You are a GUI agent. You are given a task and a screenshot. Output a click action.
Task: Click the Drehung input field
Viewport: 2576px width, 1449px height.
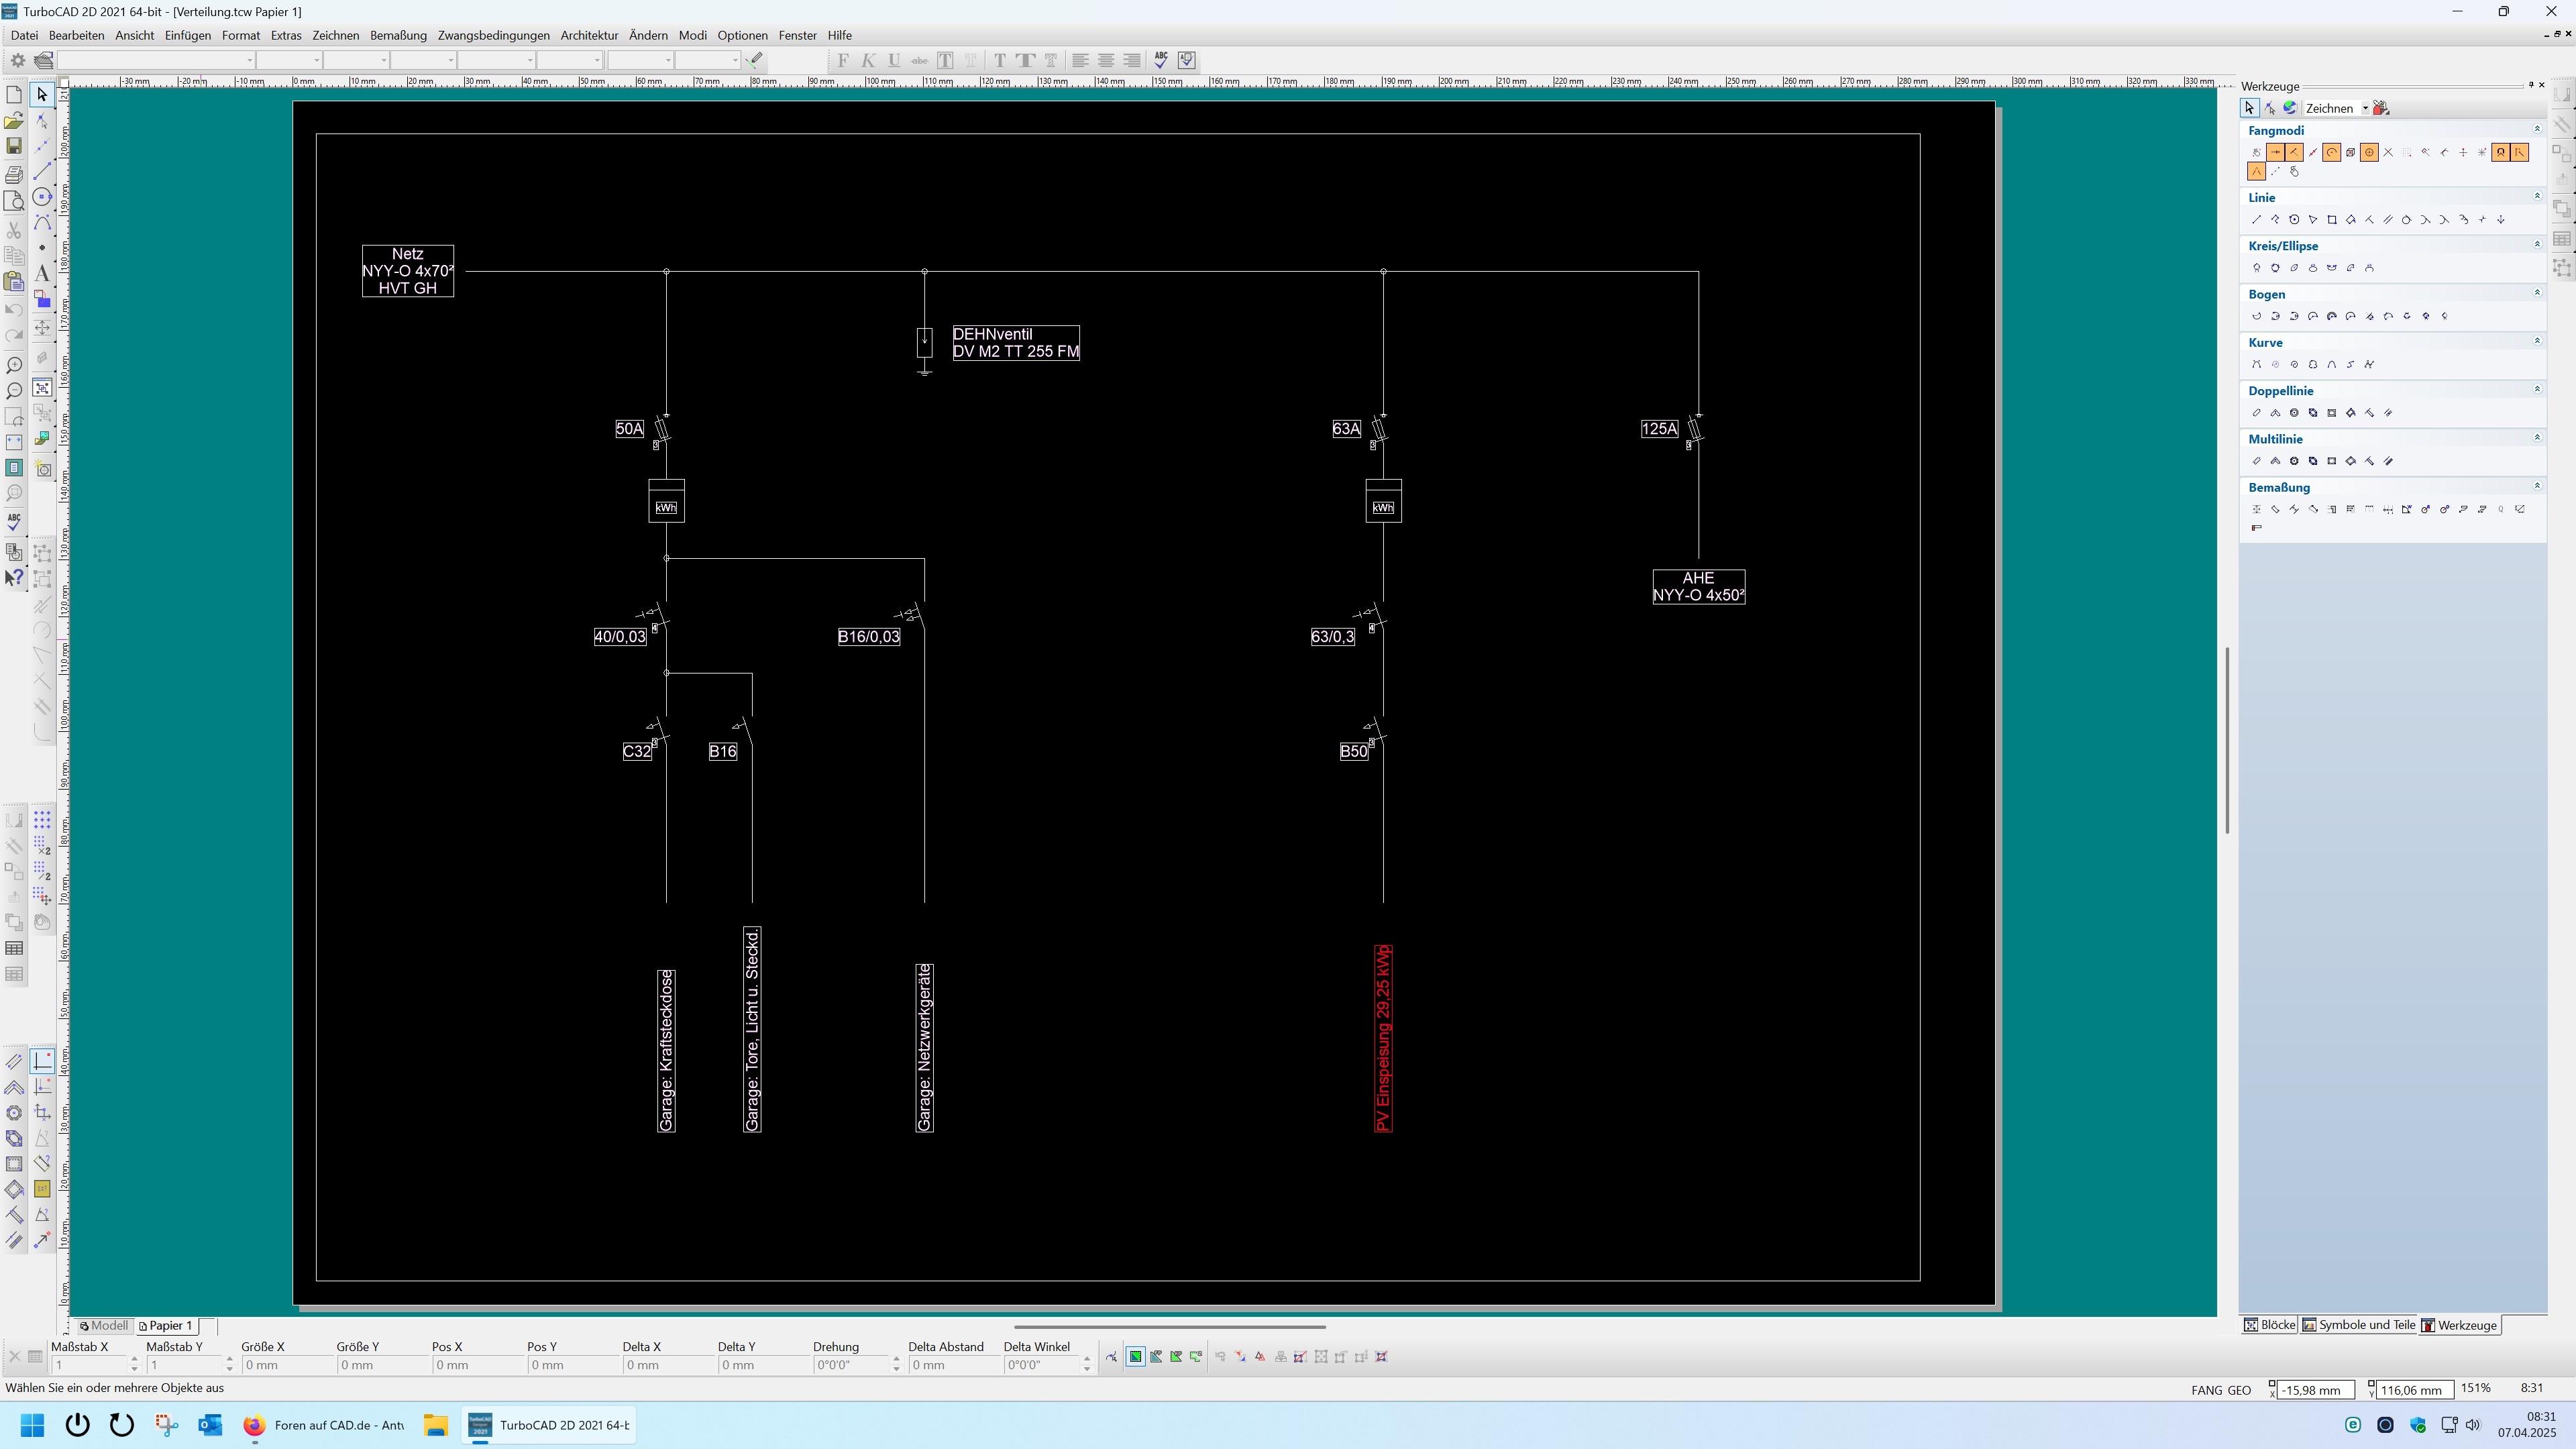click(x=852, y=1365)
